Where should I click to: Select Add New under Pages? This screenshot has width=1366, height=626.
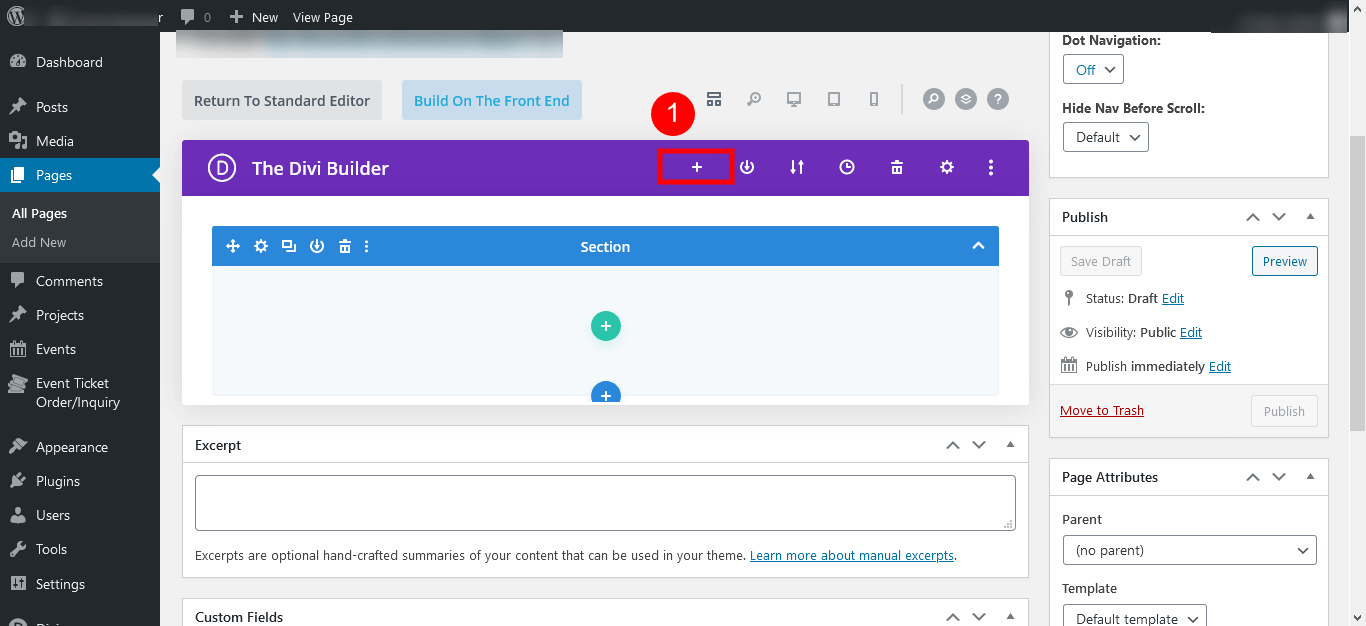click(39, 242)
